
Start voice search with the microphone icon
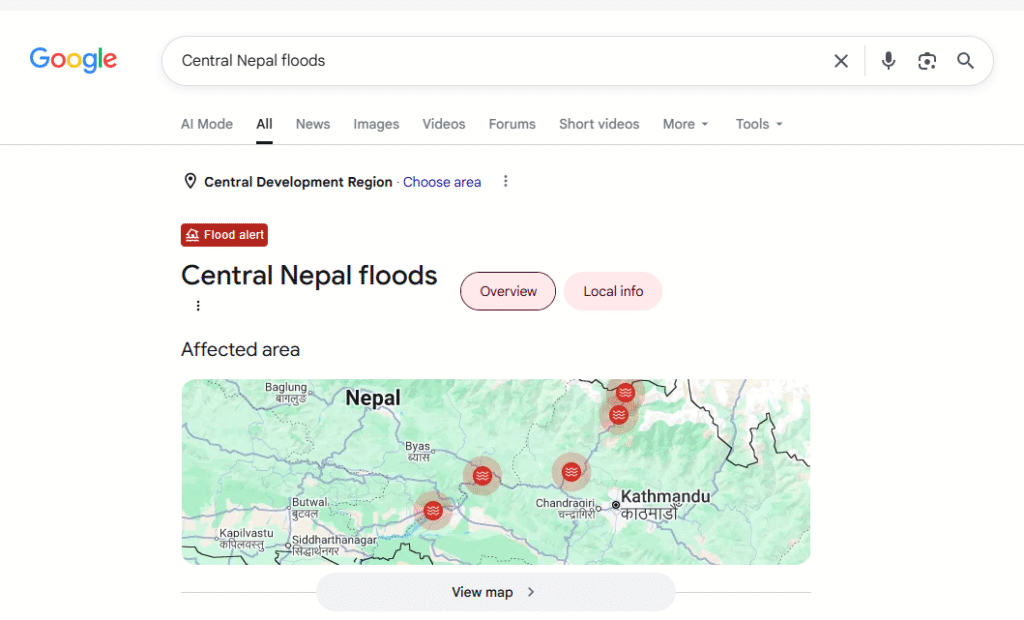point(888,61)
